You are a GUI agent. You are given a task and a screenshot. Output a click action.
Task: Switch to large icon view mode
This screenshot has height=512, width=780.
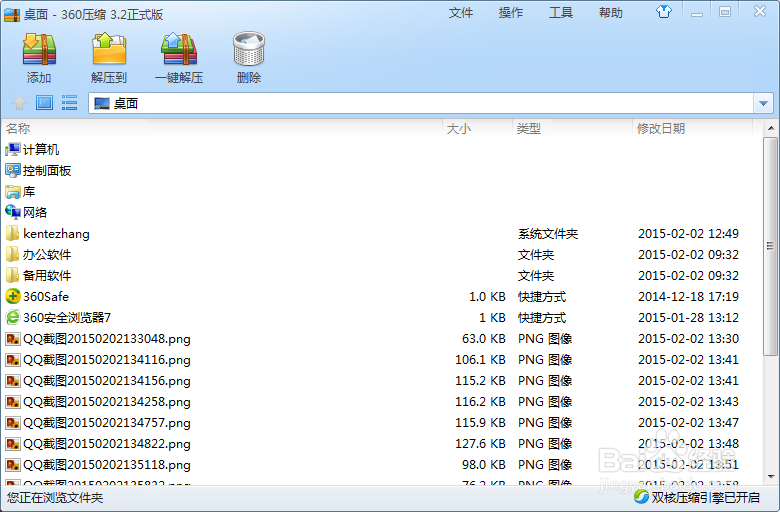coord(44,103)
